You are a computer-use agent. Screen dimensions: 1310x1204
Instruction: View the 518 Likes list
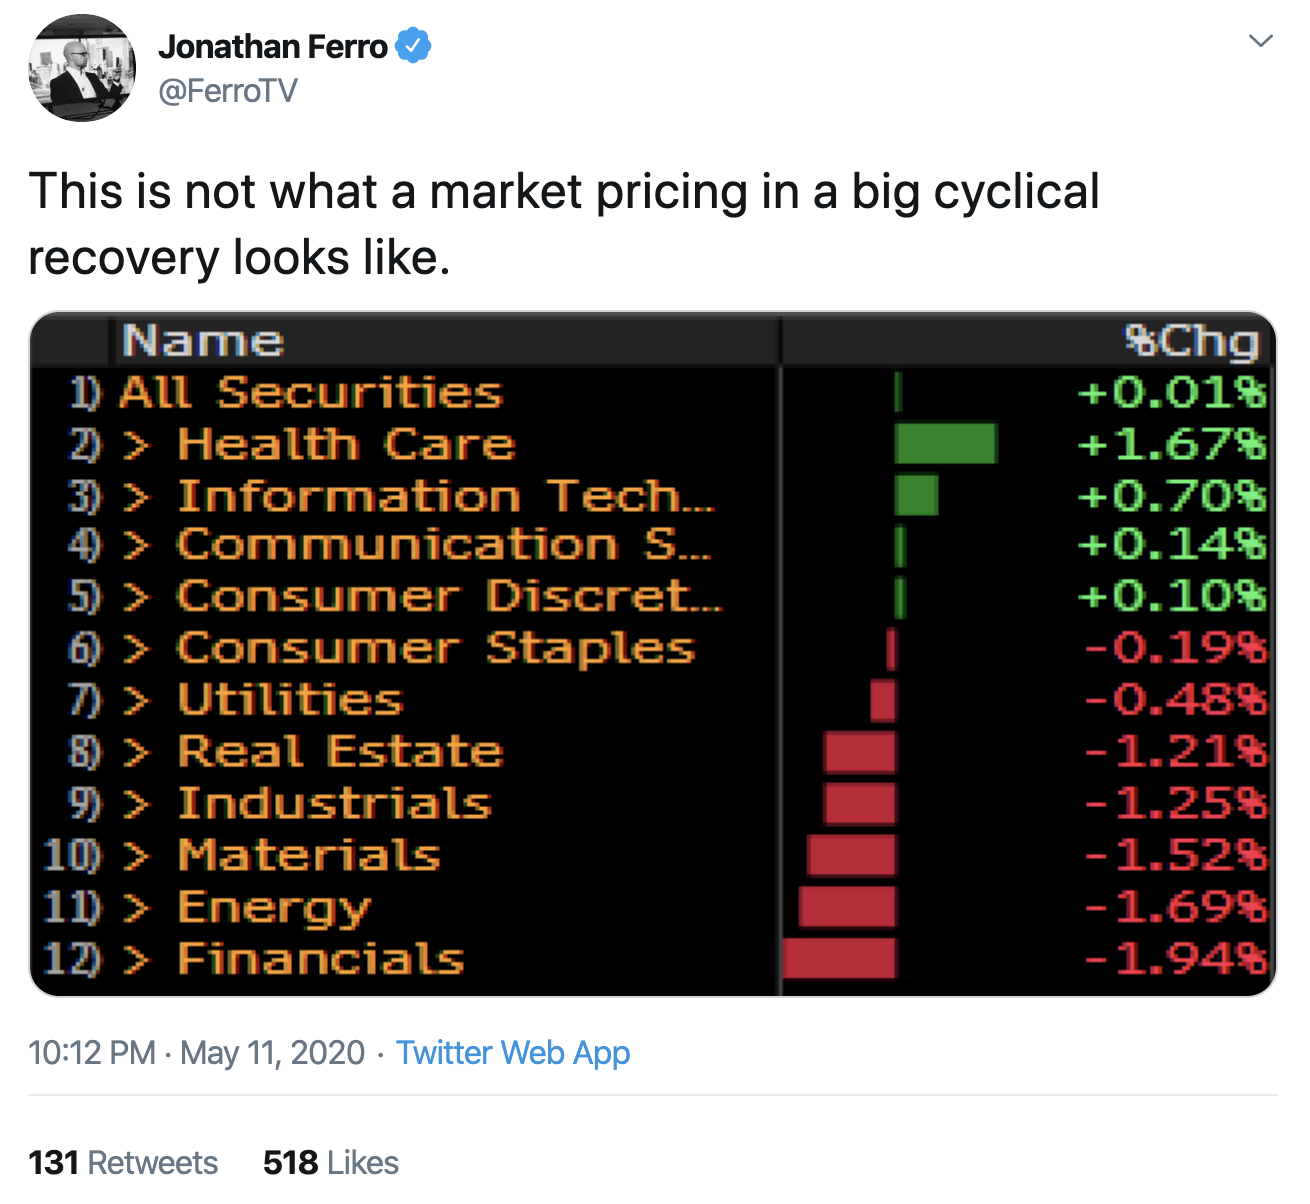coord(330,1163)
